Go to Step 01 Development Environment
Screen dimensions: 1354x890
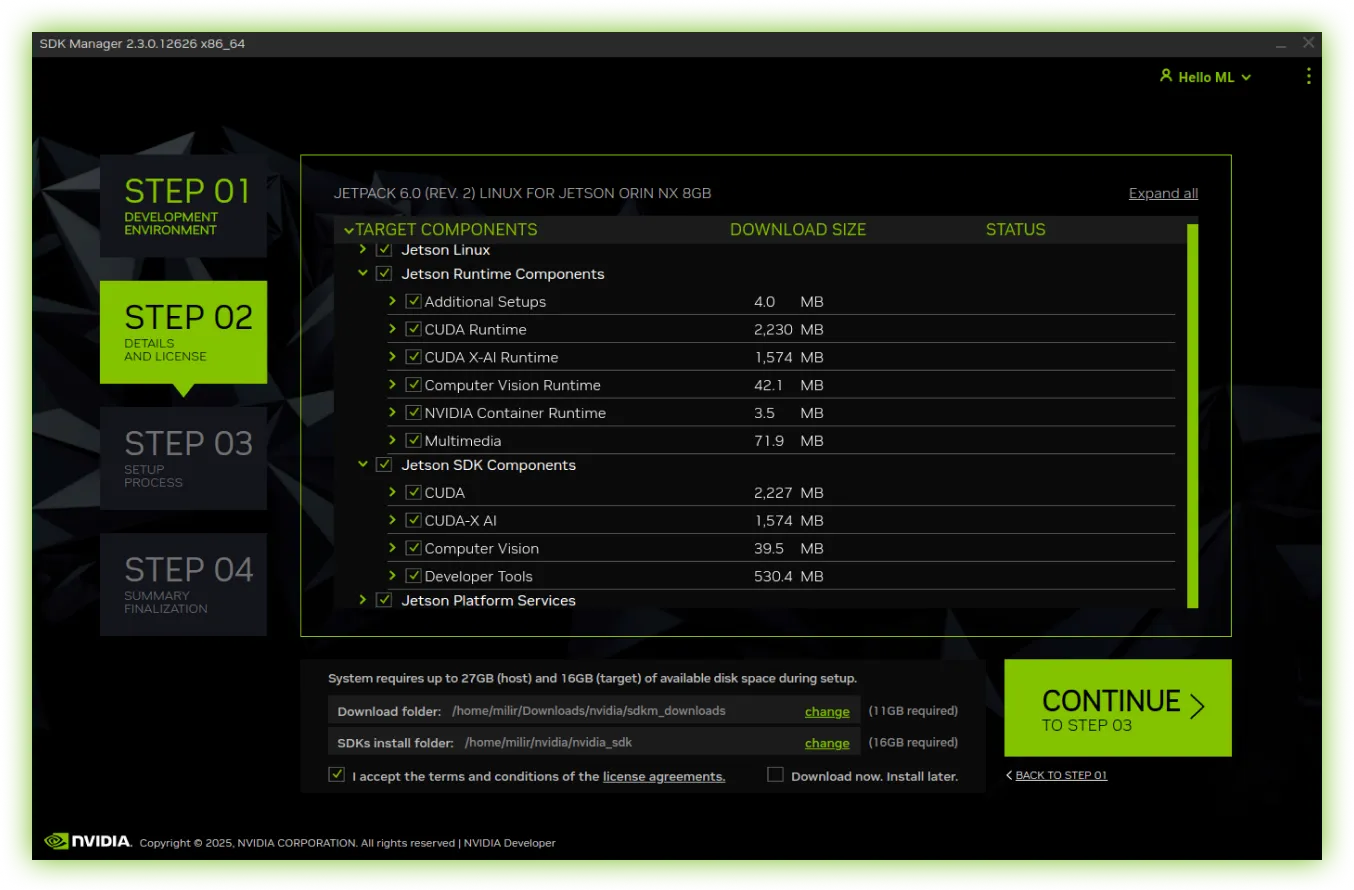183,206
